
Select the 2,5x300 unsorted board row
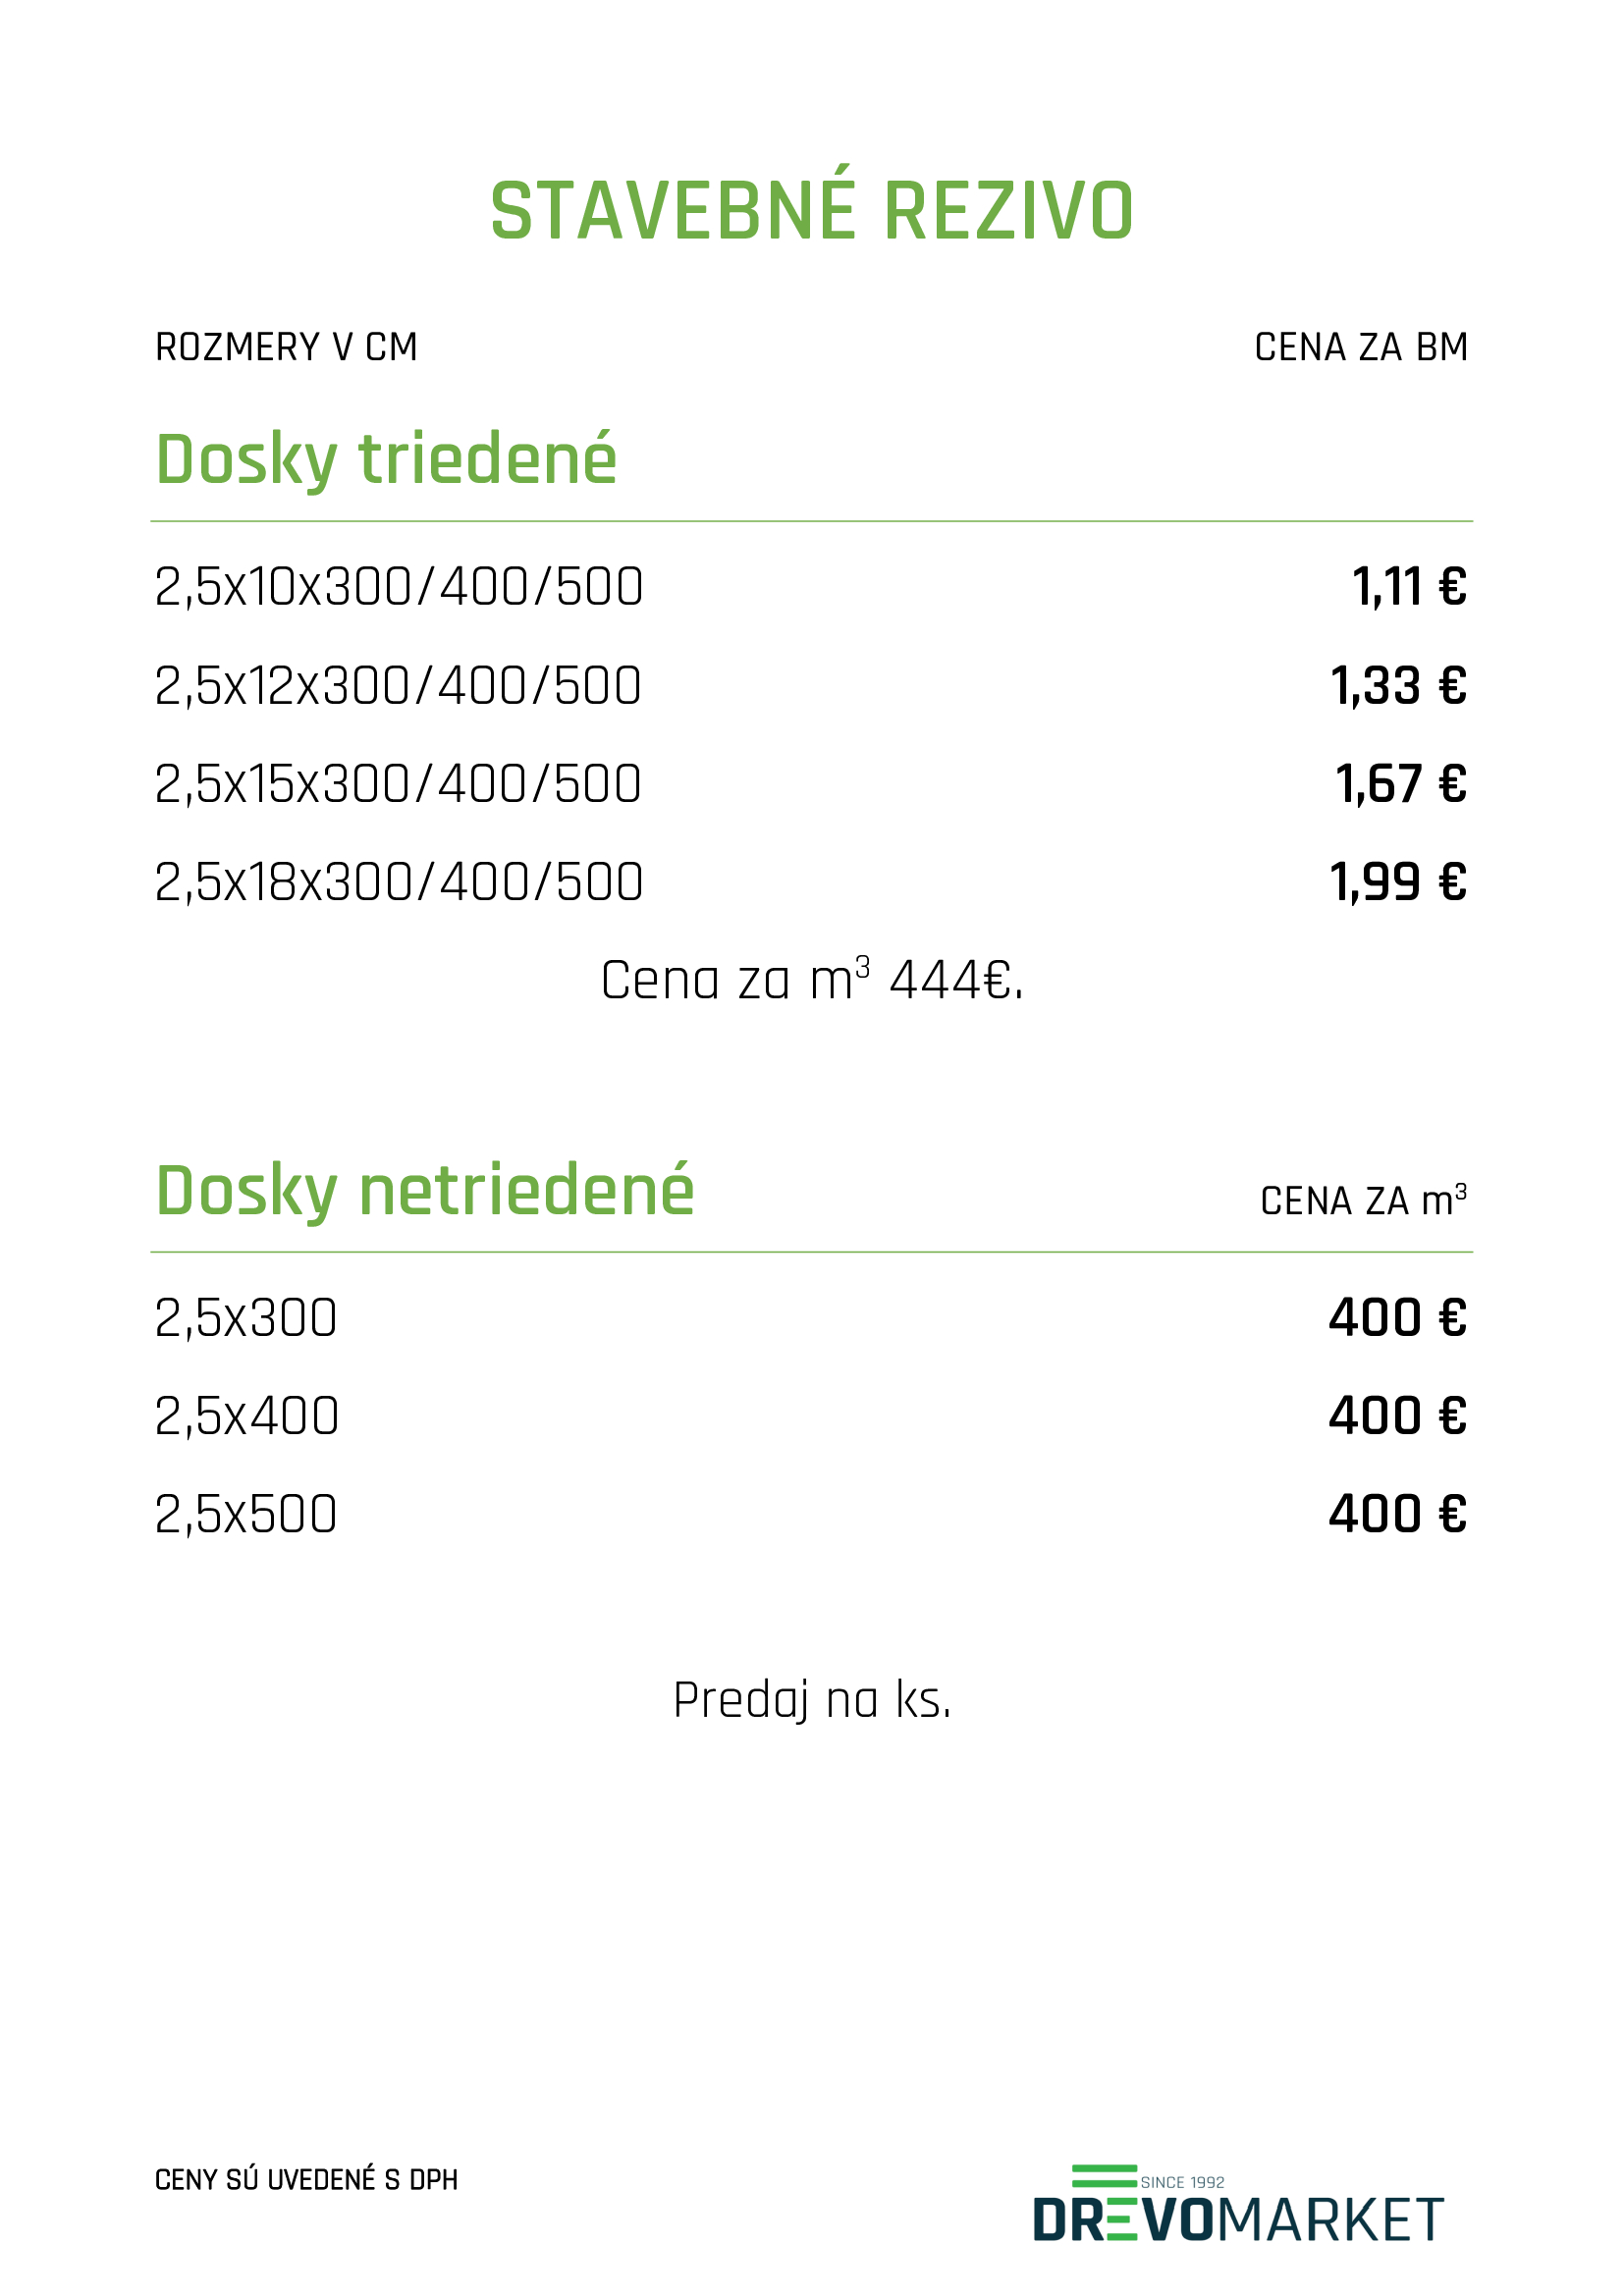tap(811, 1318)
